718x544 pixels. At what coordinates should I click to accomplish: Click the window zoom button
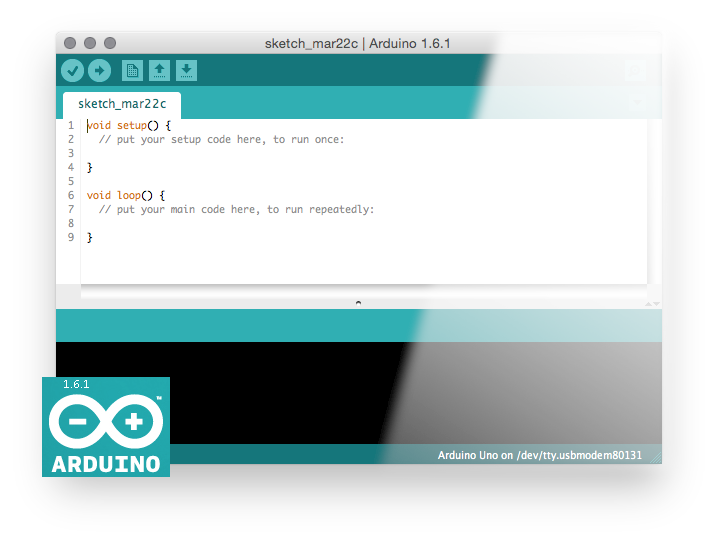click(110, 43)
